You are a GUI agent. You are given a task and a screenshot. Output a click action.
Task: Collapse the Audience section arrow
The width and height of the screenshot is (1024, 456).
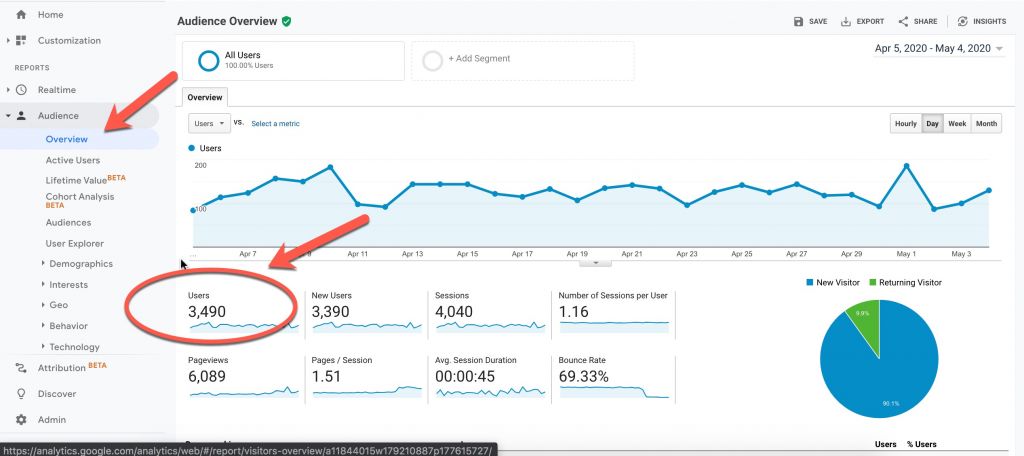[x=8, y=116]
